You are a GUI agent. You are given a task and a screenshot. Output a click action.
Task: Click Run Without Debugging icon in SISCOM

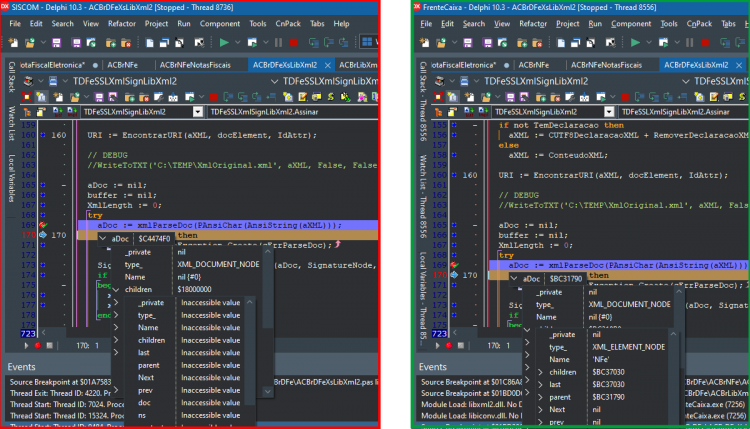coord(252,43)
